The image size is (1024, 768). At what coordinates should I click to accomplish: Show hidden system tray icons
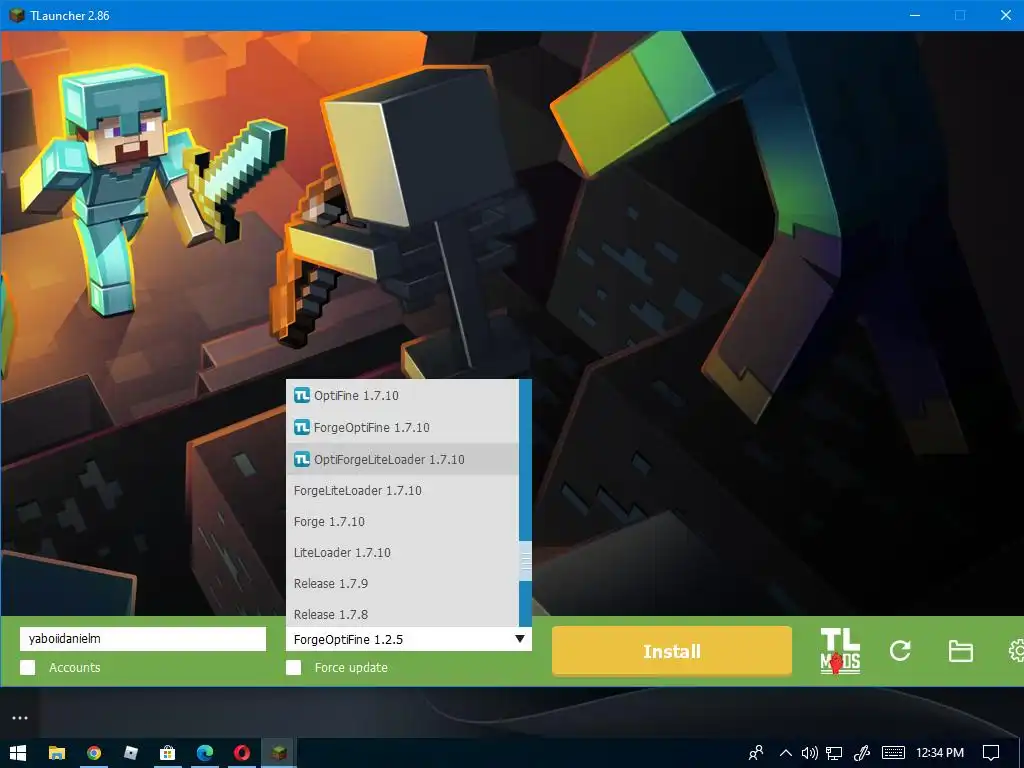tap(786, 753)
